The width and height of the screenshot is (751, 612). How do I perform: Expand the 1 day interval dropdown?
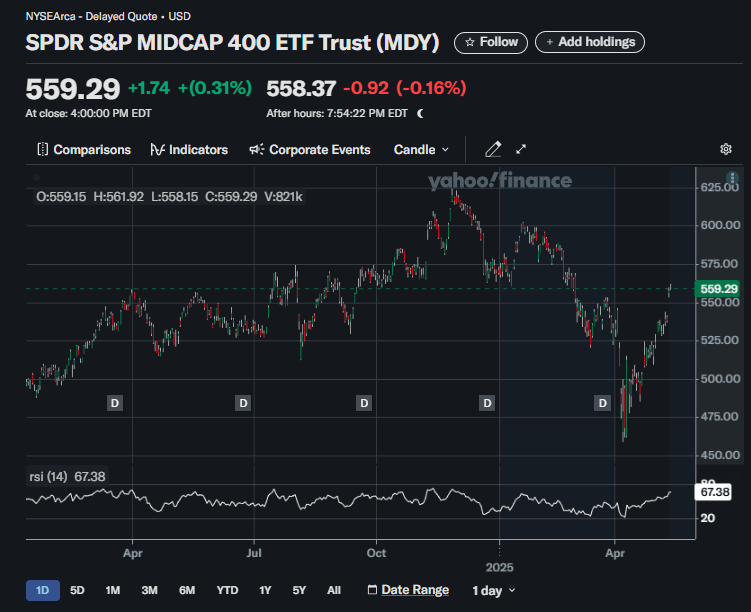click(x=494, y=590)
